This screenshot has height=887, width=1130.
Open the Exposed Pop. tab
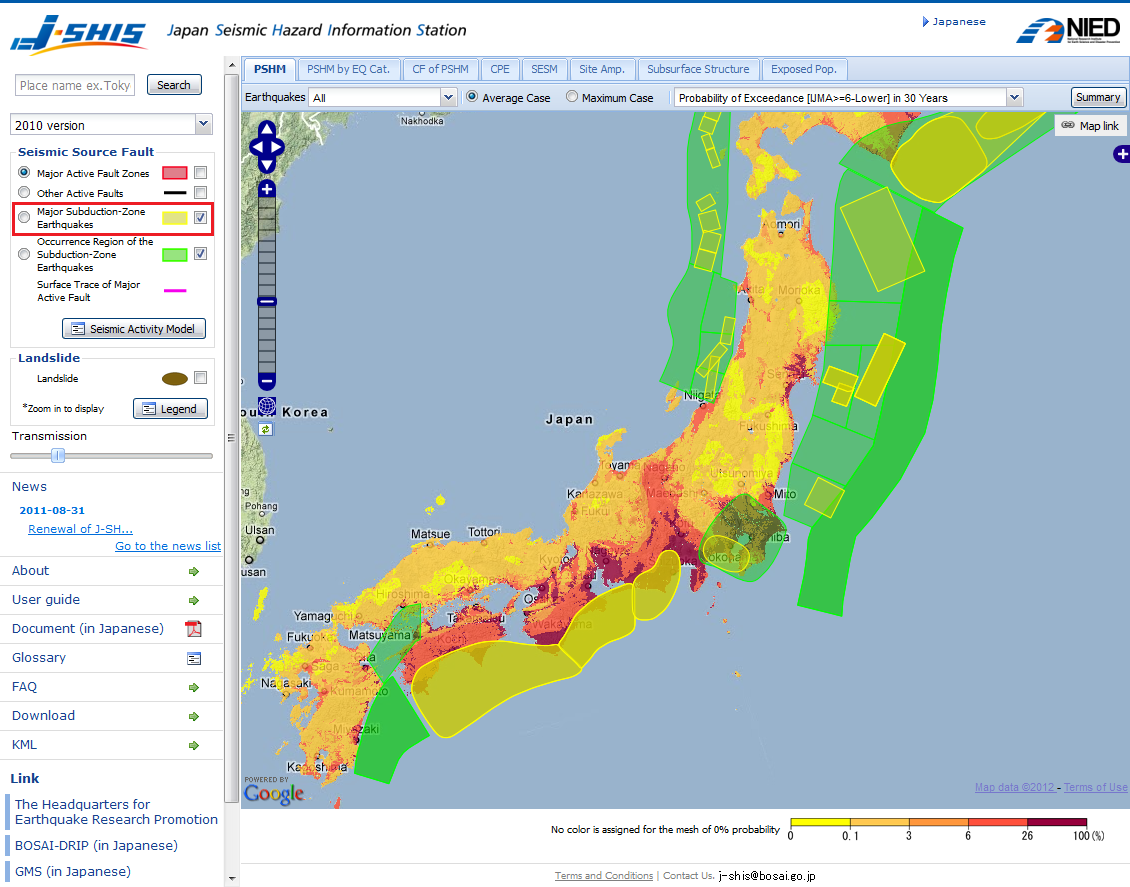pyautogui.click(x=805, y=69)
